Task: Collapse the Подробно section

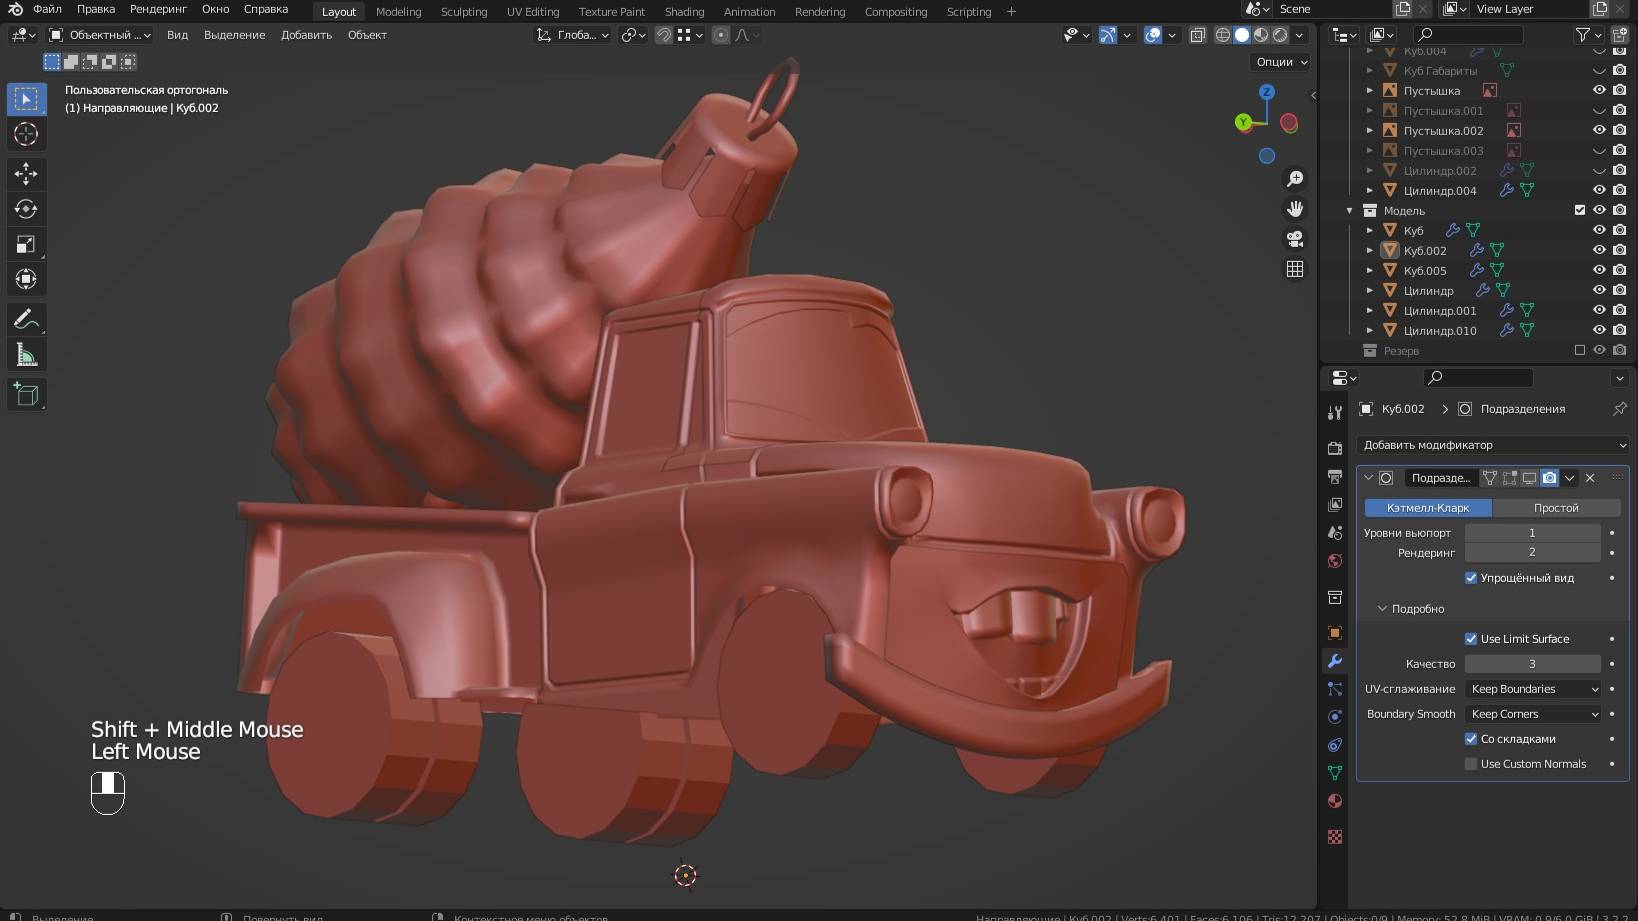Action: click(x=1383, y=609)
